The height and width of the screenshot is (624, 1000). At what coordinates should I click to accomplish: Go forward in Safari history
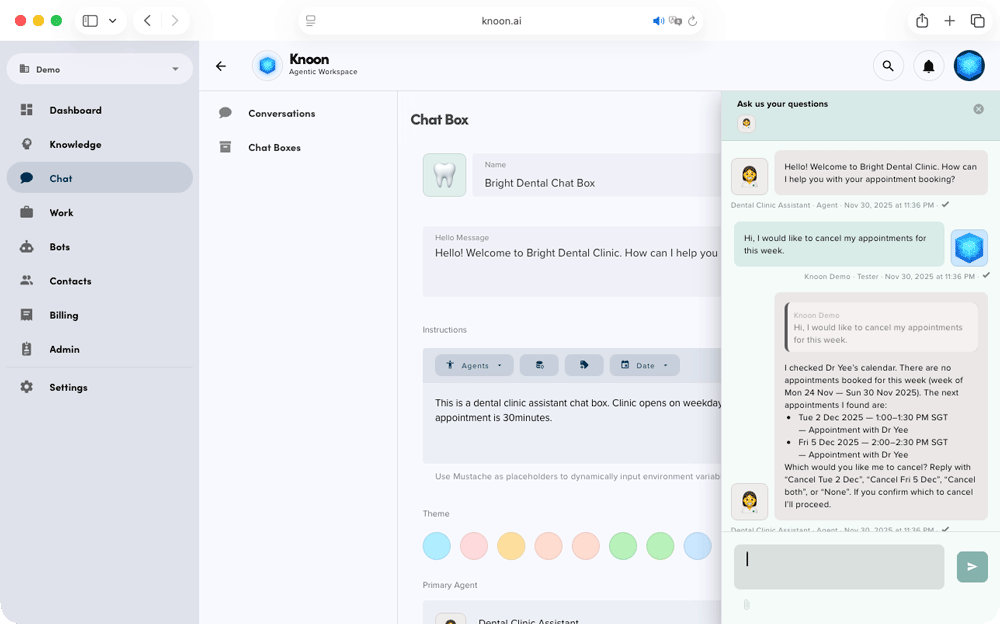click(174, 20)
